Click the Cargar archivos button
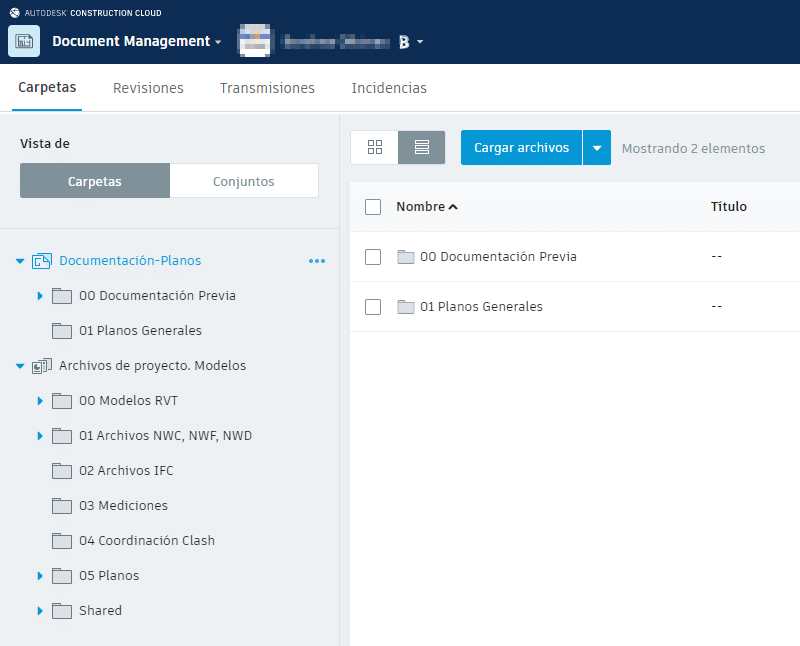This screenshot has height=646, width=800. (x=521, y=147)
